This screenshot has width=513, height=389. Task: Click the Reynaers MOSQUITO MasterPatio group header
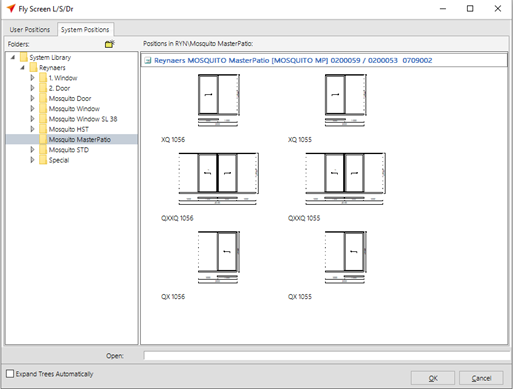coord(324,60)
